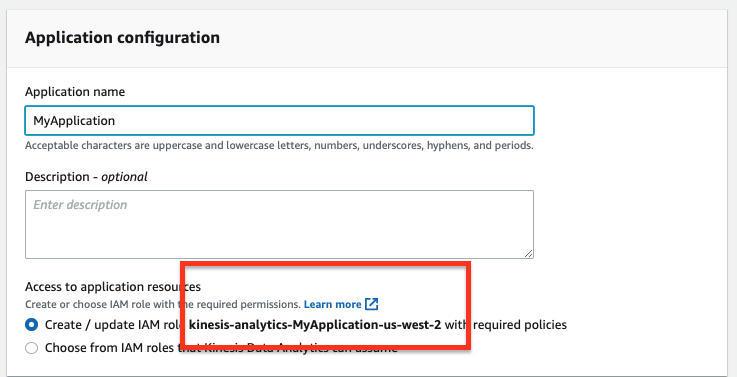Grab the description box resize handle
This screenshot has height=377, width=737.
click(x=528, y=253)
